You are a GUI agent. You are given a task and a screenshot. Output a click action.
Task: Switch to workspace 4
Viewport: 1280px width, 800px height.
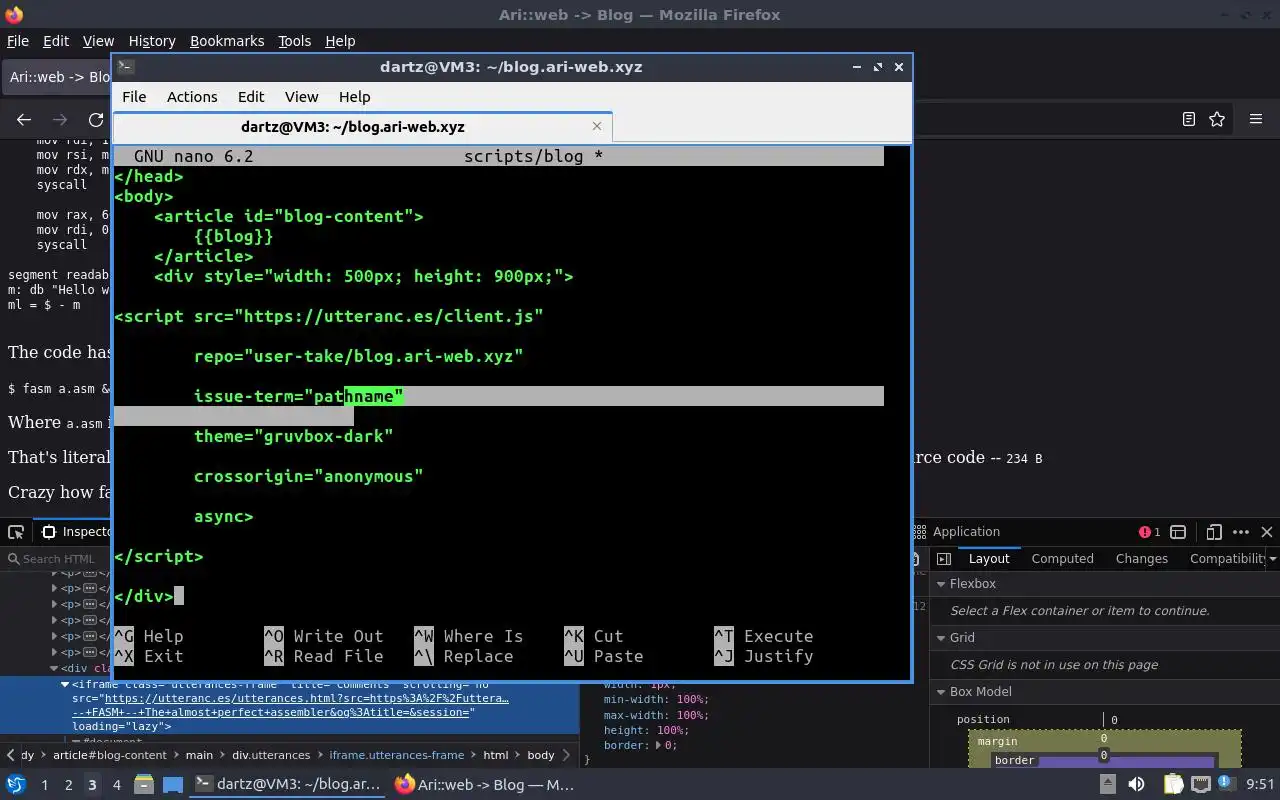[116, 785]
